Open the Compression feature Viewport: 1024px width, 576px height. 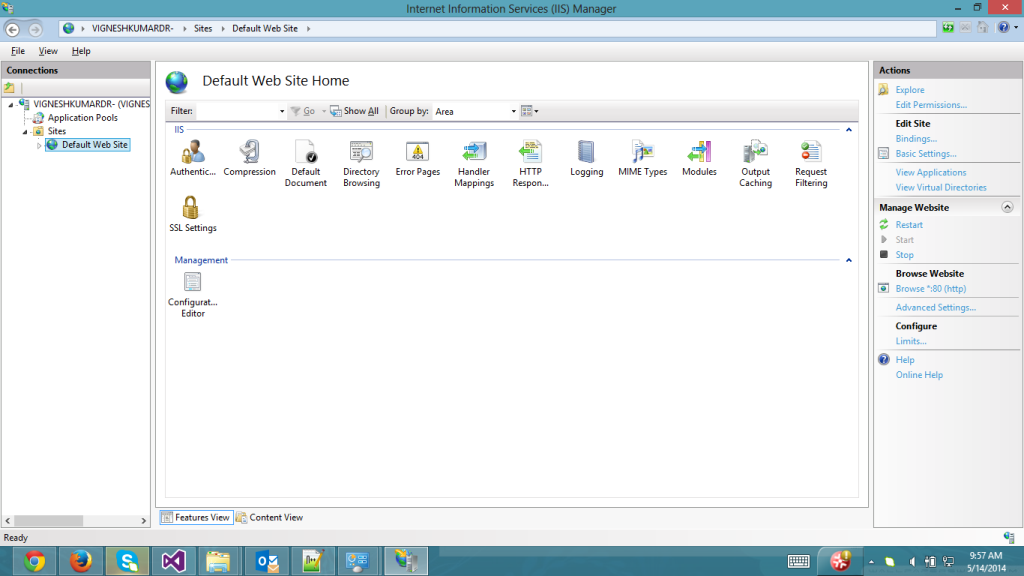249,153
